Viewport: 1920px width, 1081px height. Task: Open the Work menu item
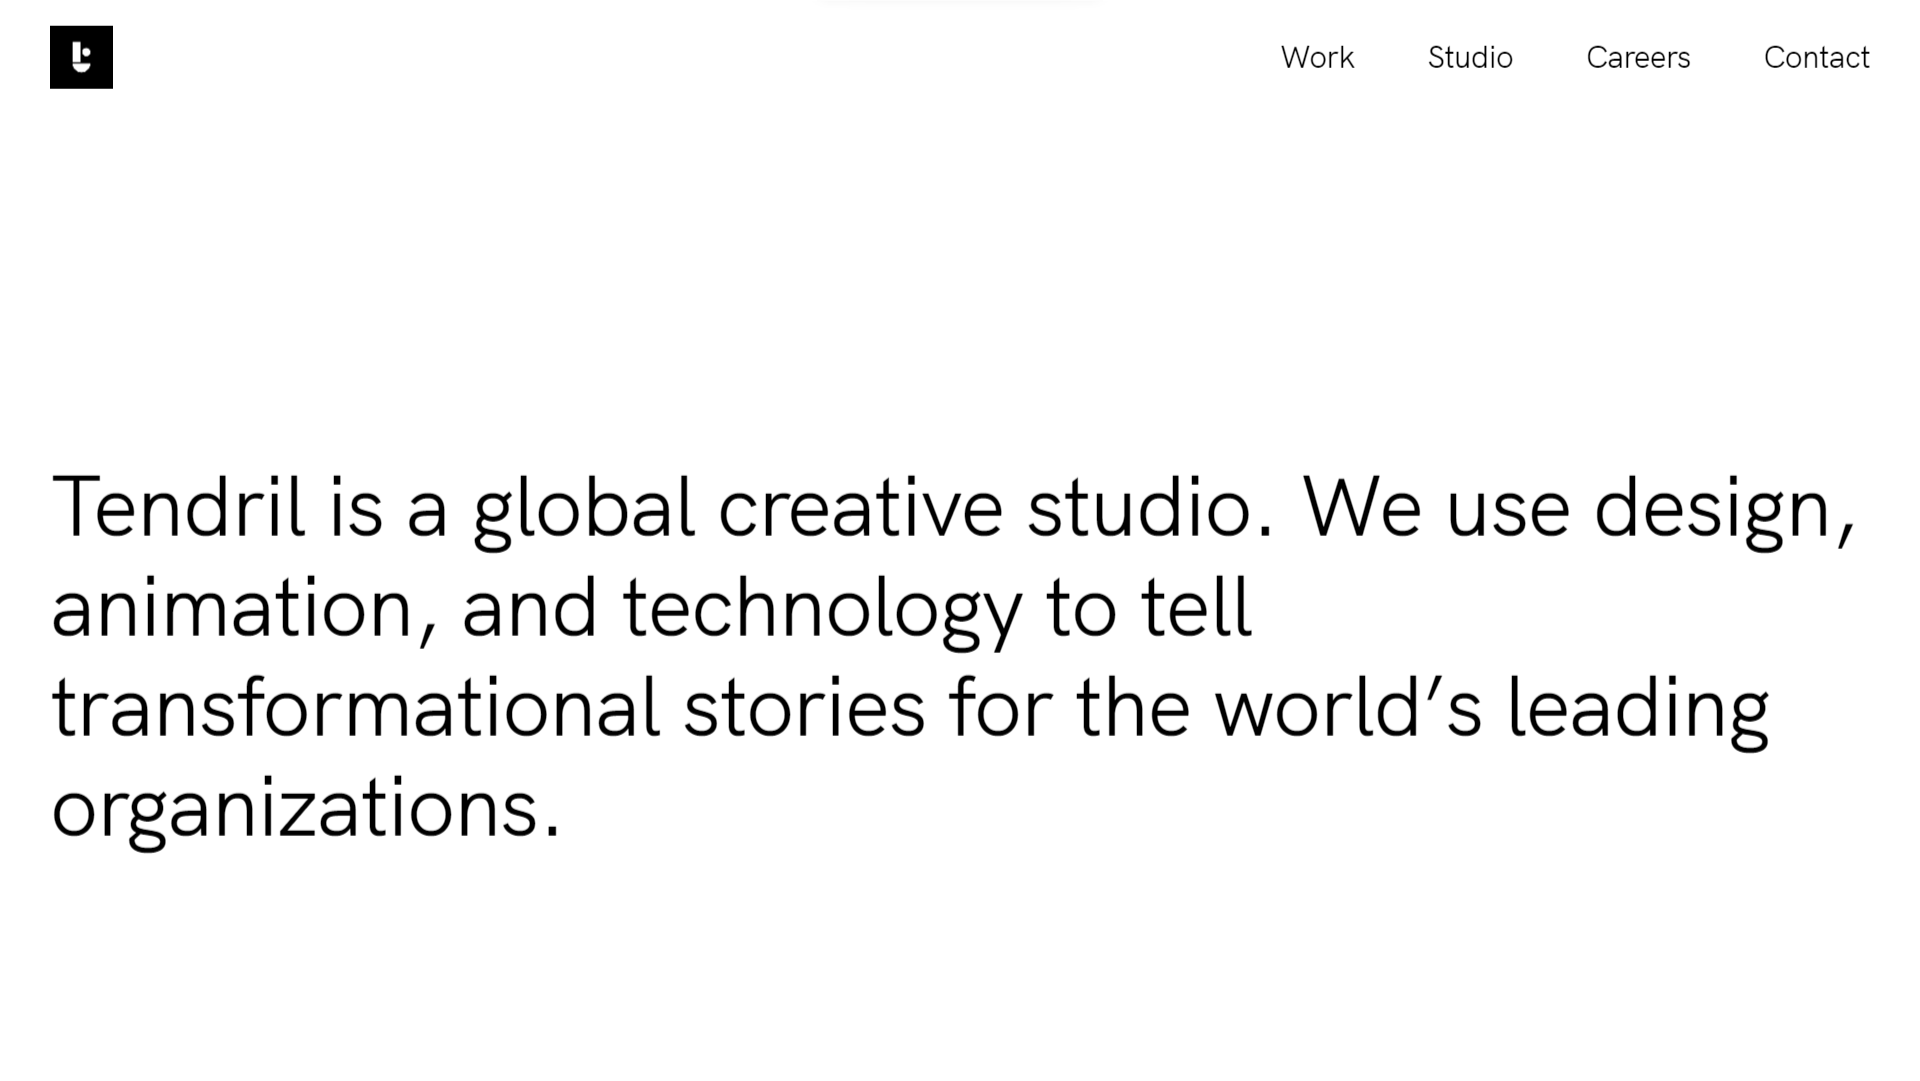tap(1317, 58)
